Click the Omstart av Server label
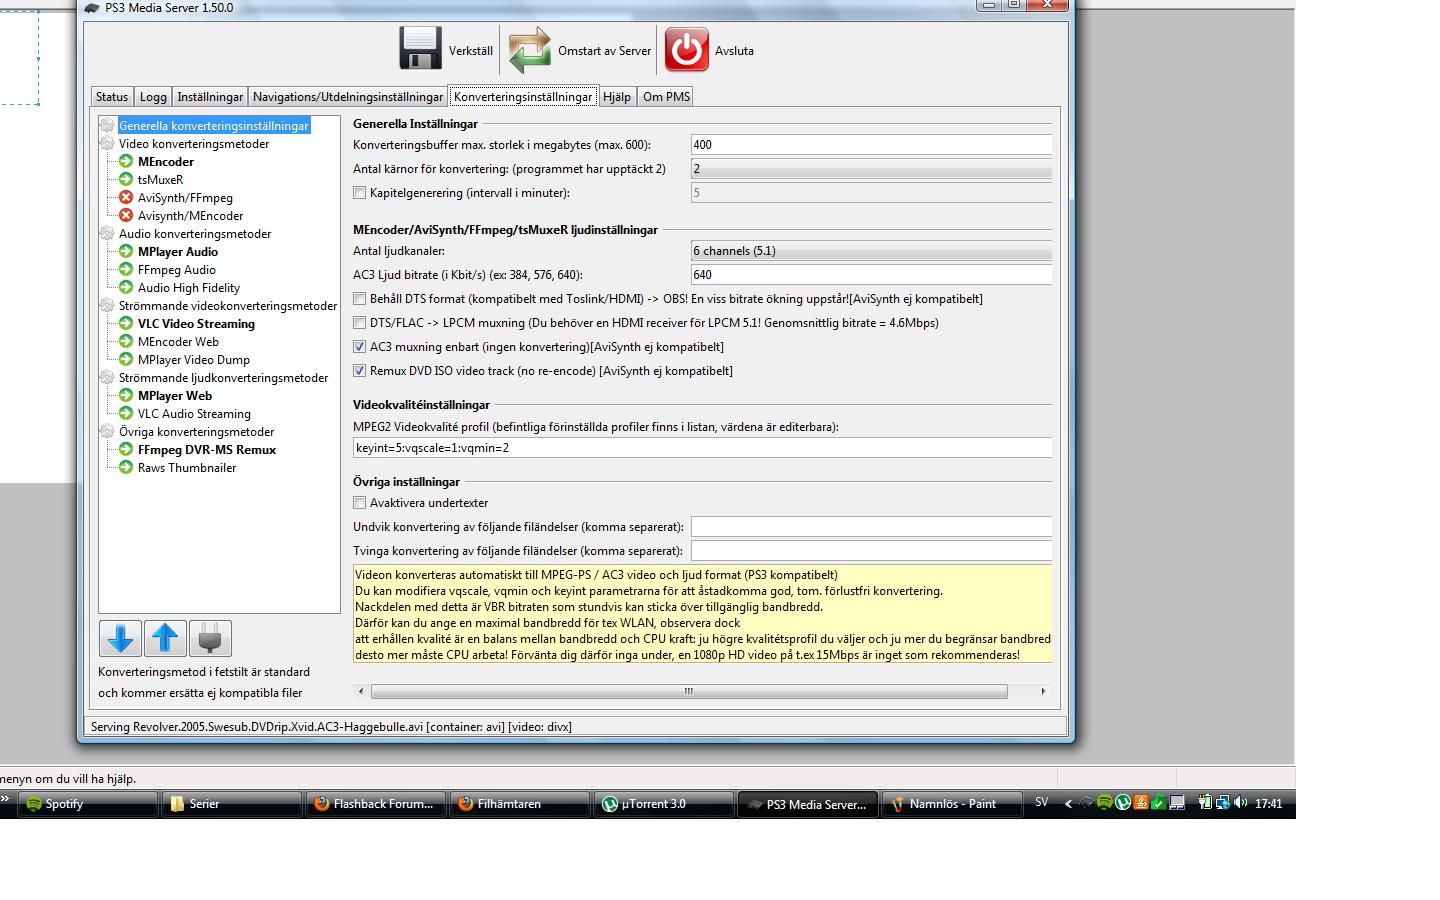This screenshot has height=900, width=1440. [x=604, y=51]
